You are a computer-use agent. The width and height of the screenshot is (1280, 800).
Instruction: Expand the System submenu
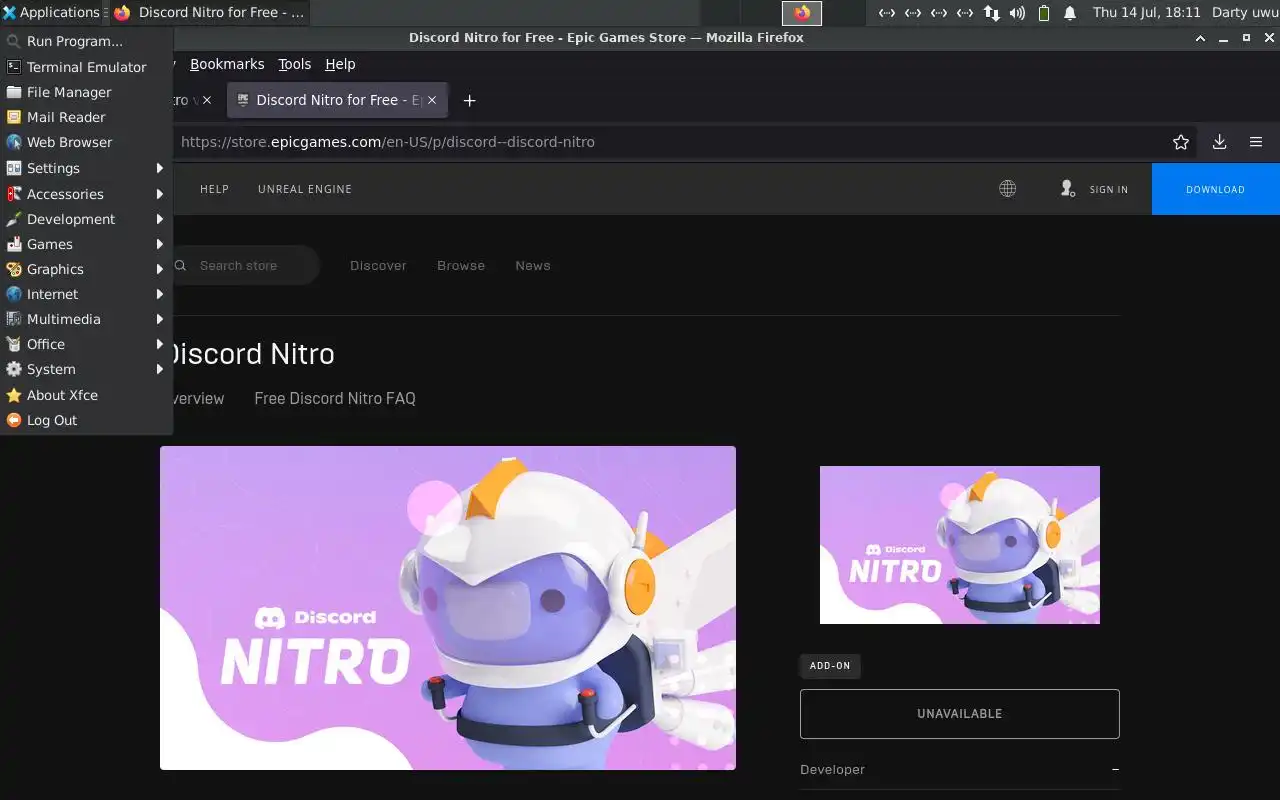86,369
